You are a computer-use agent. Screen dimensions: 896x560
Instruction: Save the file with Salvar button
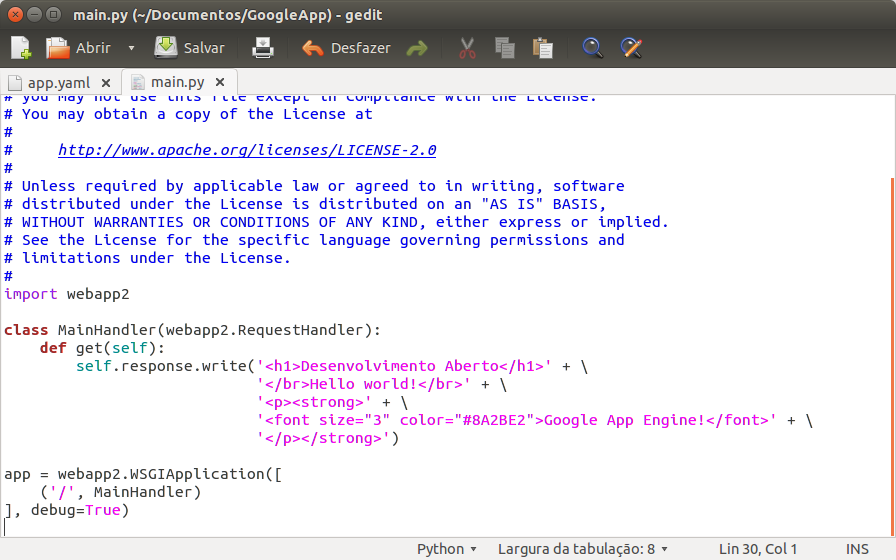pos(190,48)
